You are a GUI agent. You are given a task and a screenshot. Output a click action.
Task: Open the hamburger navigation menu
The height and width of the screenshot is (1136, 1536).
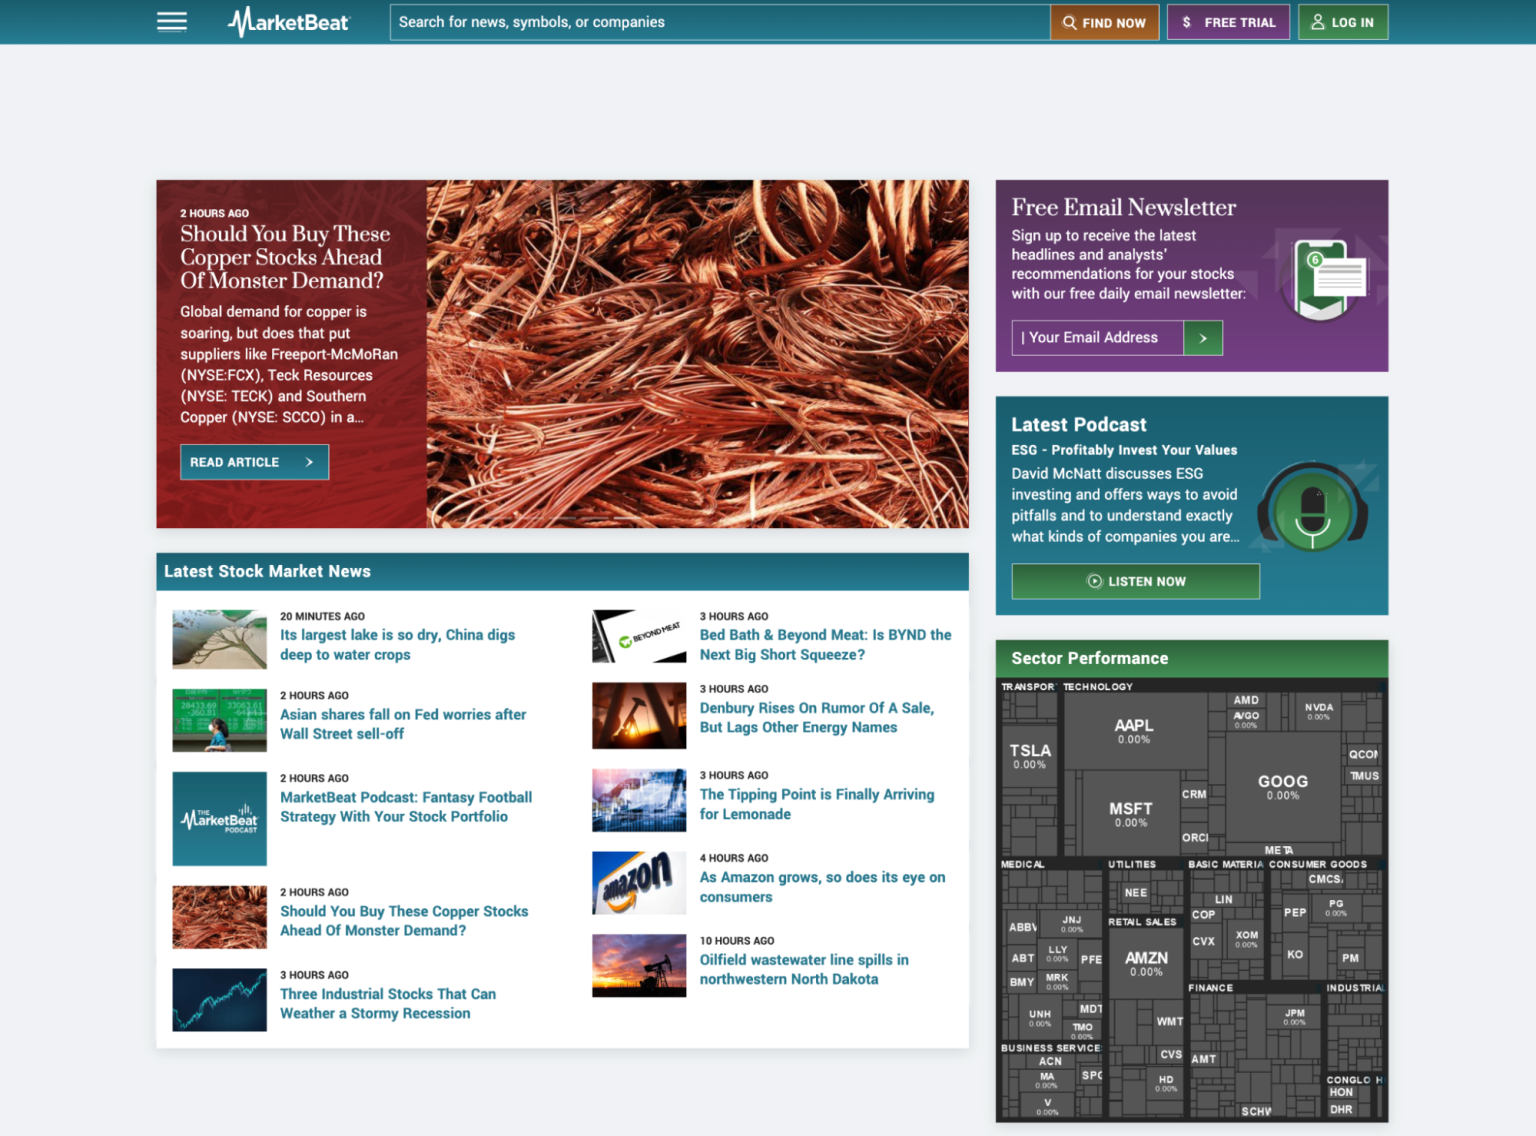click(171, 21)
